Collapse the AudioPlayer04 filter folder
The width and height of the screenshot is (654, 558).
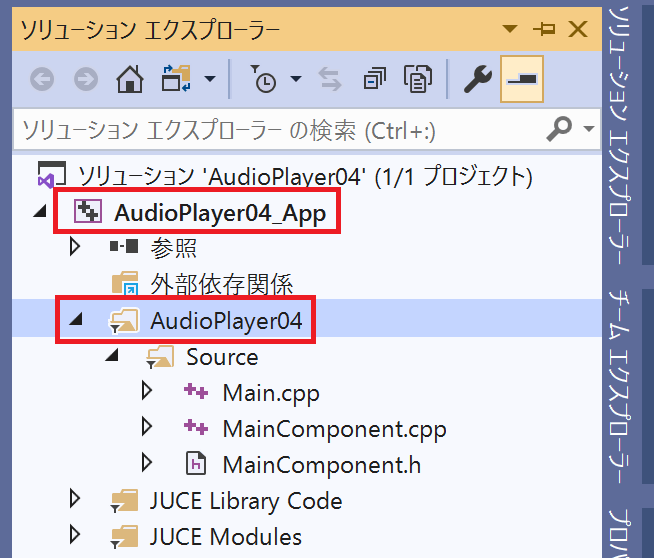[x=76, y=319]
